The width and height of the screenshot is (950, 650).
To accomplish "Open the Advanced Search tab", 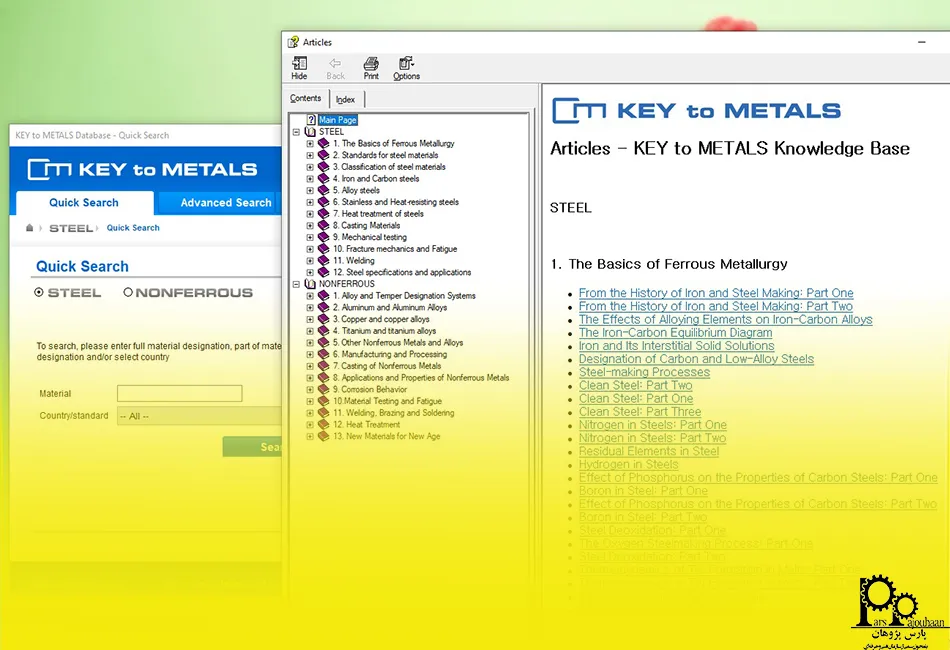I will click(225, 203).
